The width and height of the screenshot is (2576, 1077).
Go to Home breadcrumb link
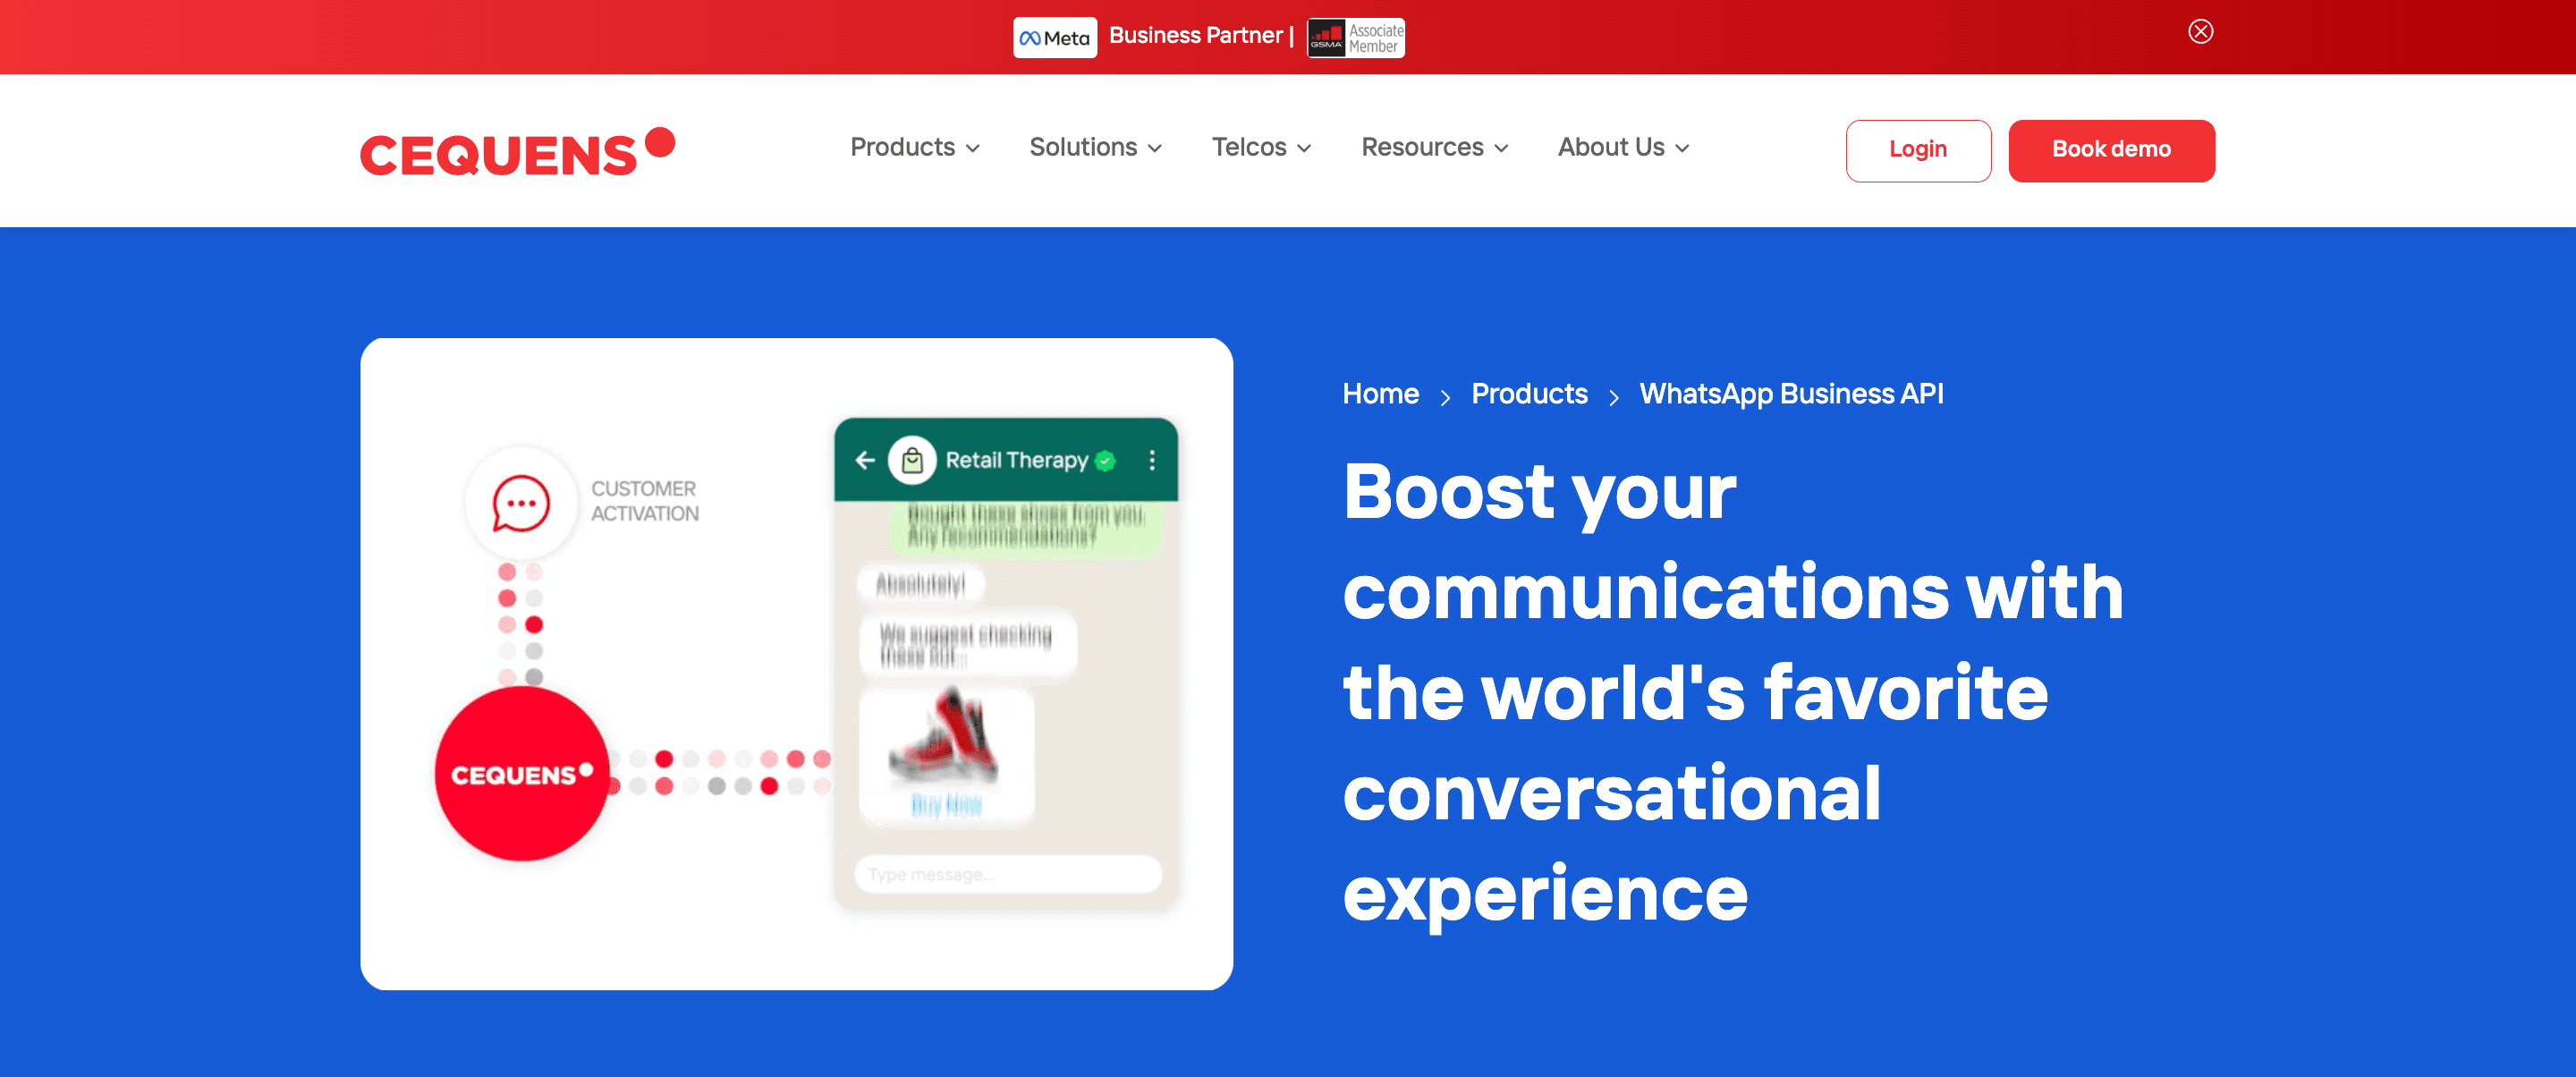click(x=1380, y=394)
